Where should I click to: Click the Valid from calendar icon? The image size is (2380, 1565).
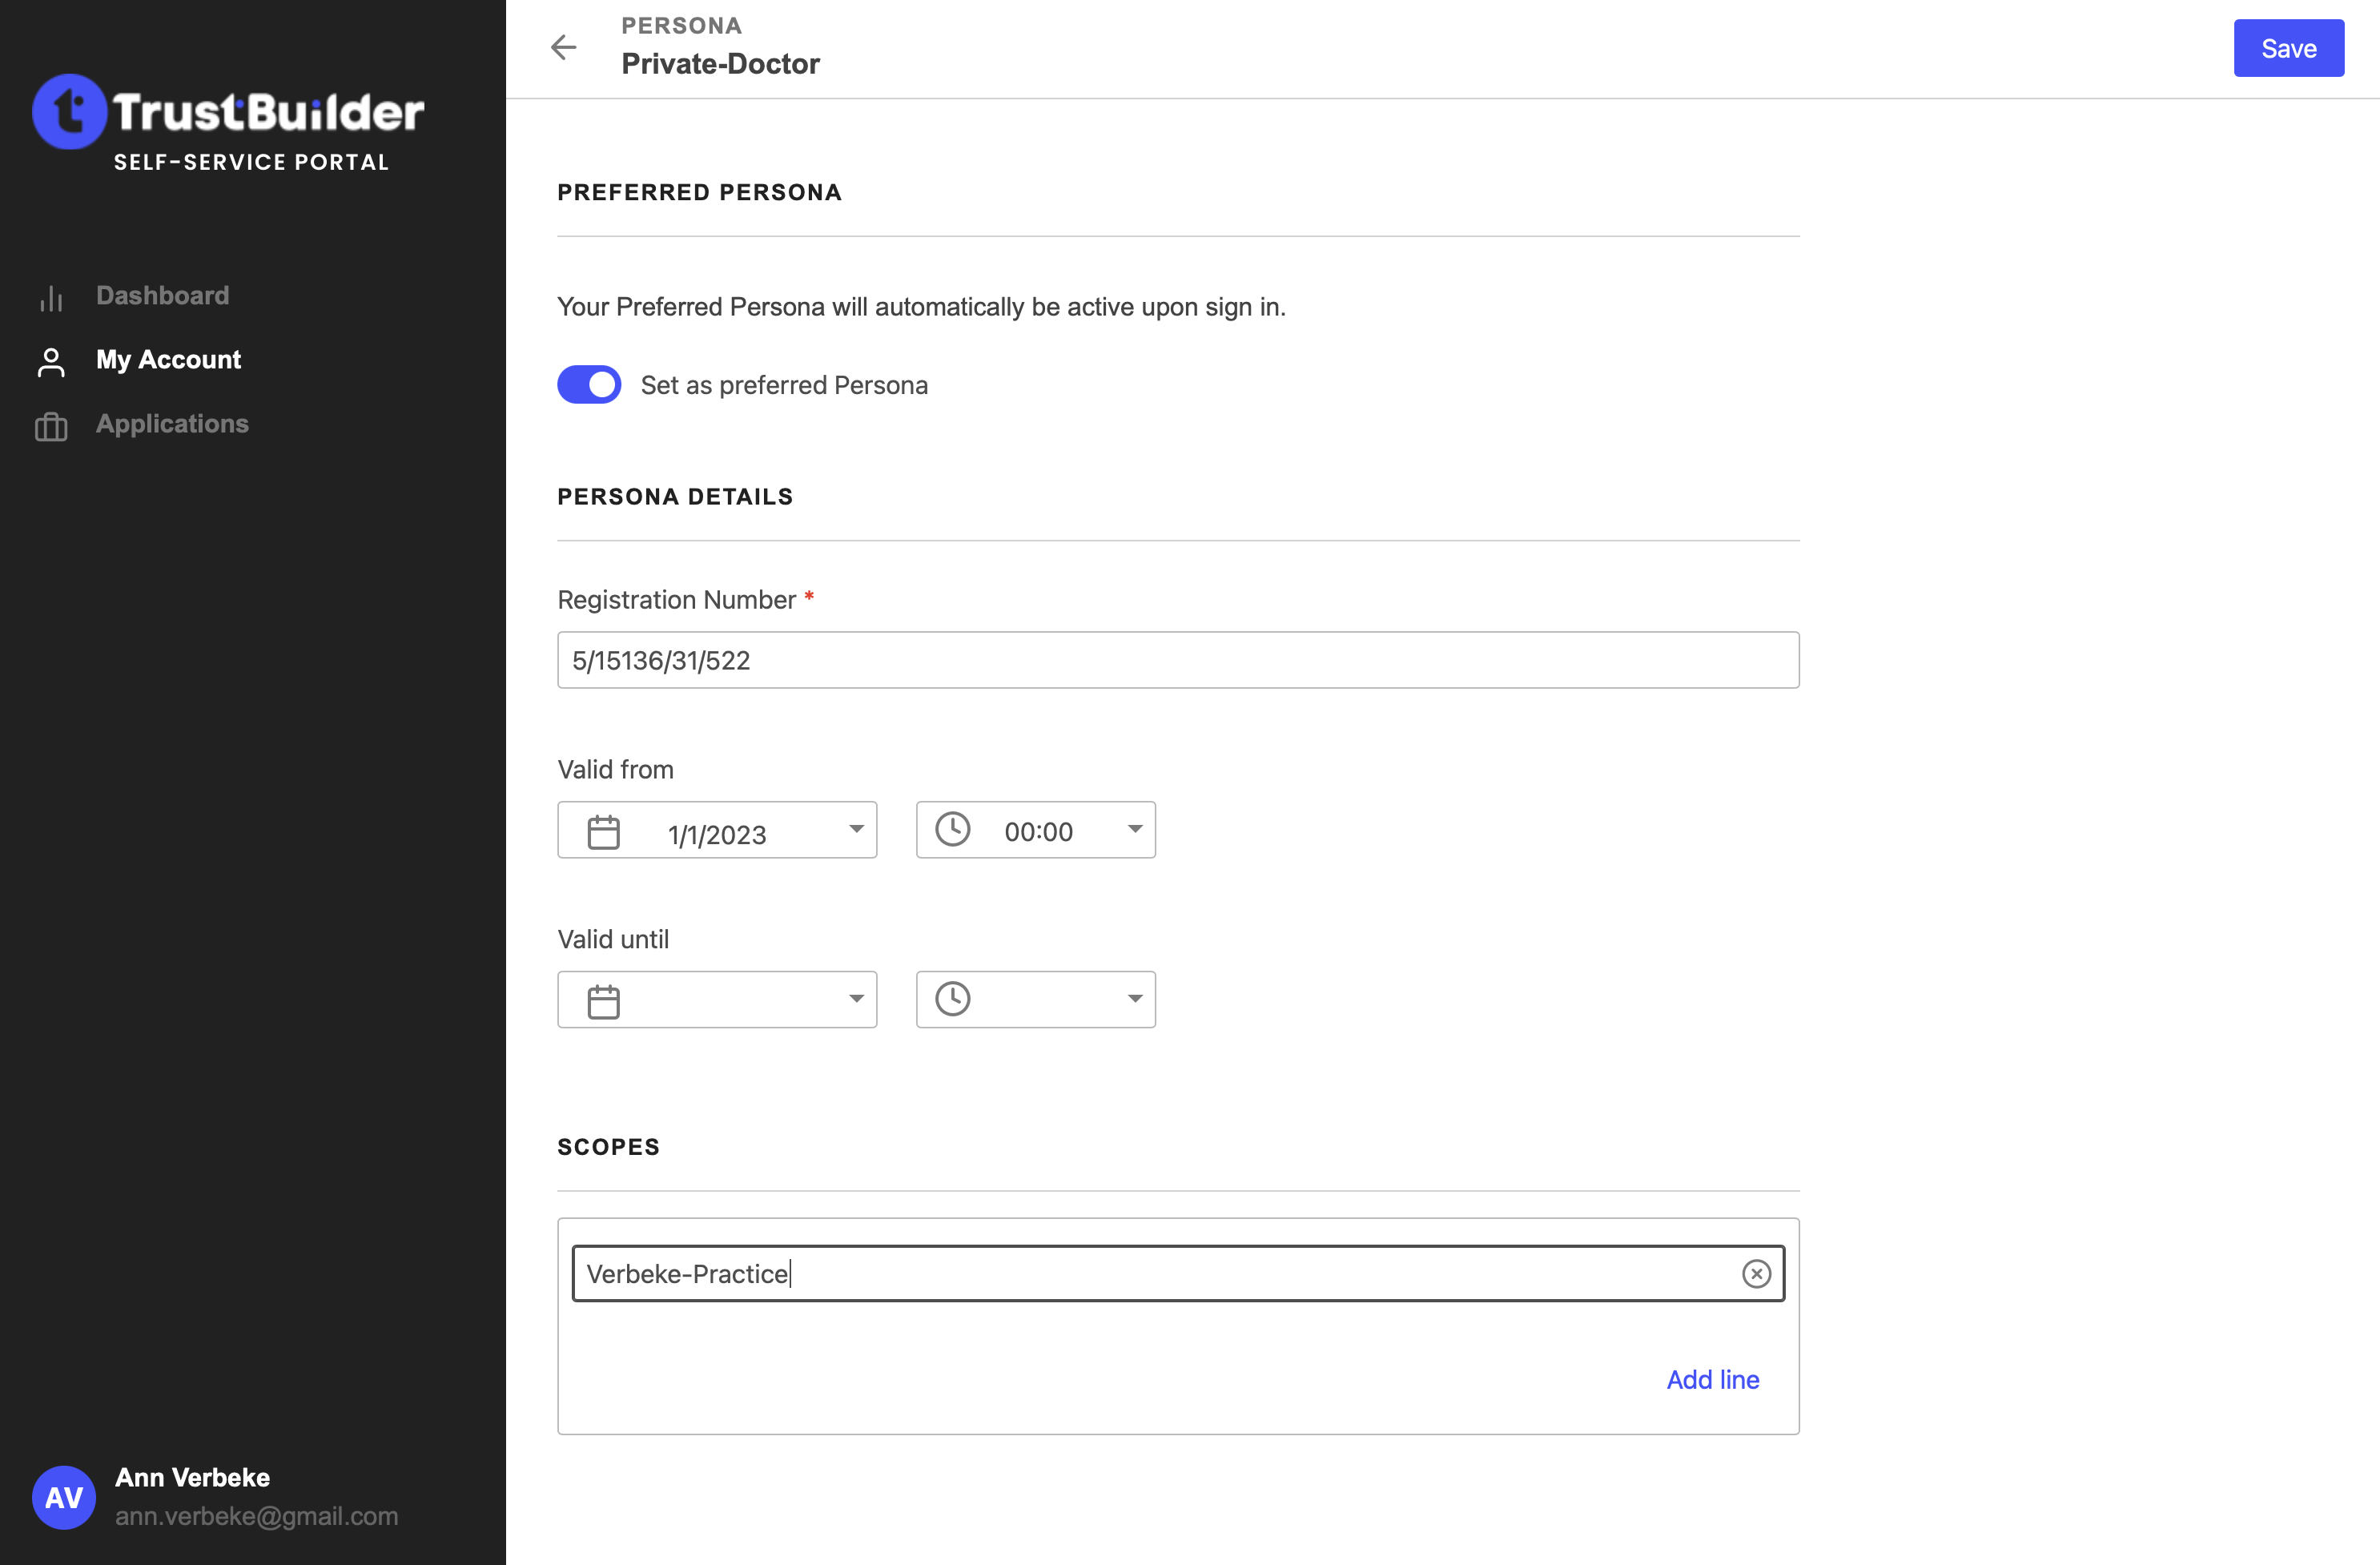(603, 831)
